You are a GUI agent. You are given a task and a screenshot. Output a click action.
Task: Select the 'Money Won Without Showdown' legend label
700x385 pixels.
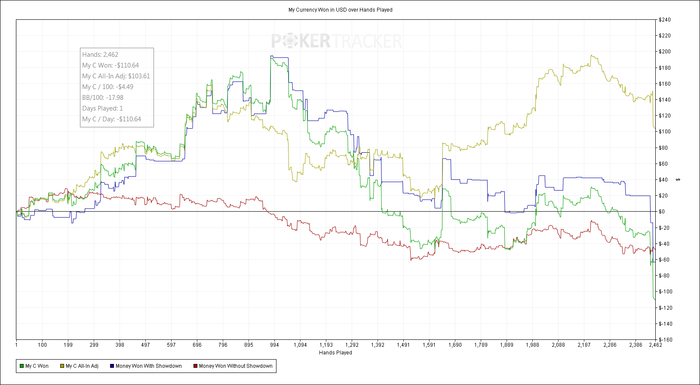(x=235, y=366)
